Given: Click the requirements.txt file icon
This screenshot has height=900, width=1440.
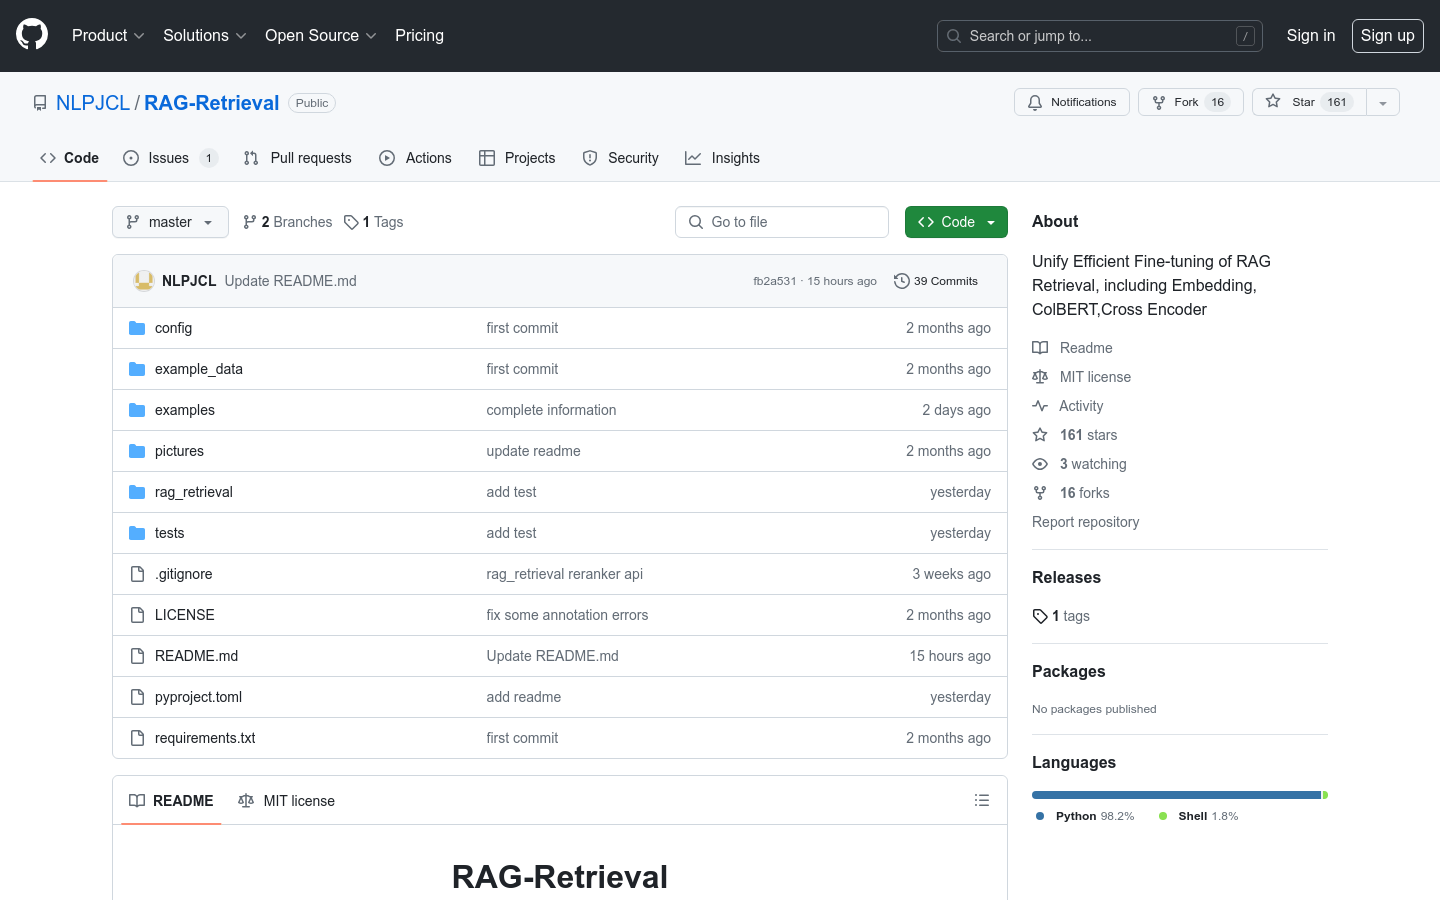Looking at the screenshot, I should coord(137,738).
